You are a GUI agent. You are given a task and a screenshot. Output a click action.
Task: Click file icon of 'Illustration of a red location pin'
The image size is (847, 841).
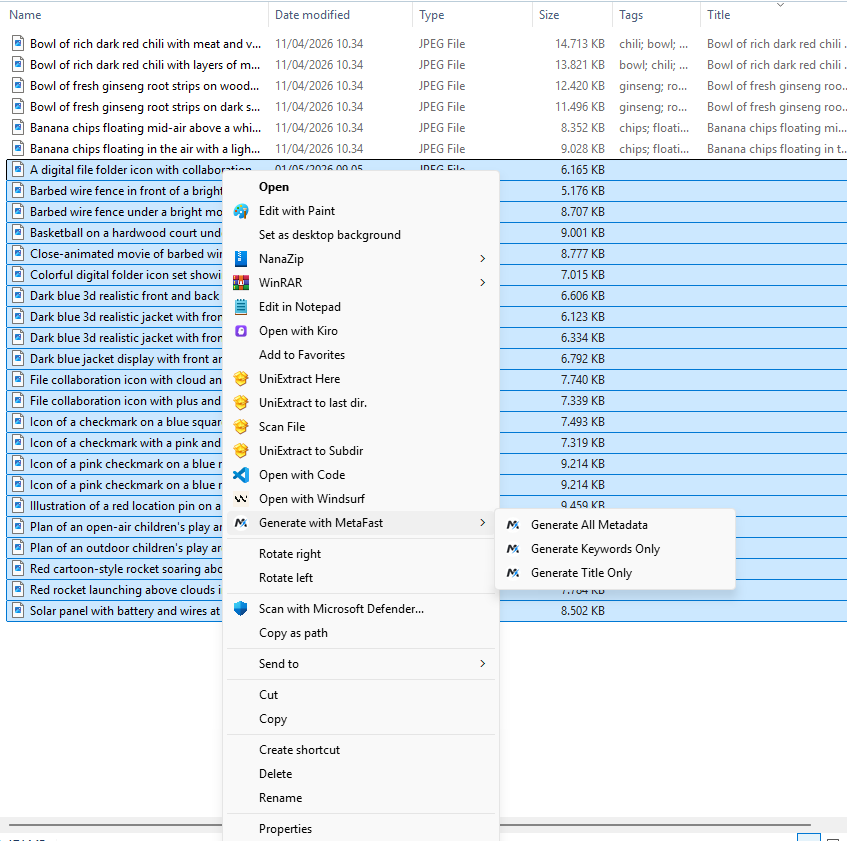18,506
